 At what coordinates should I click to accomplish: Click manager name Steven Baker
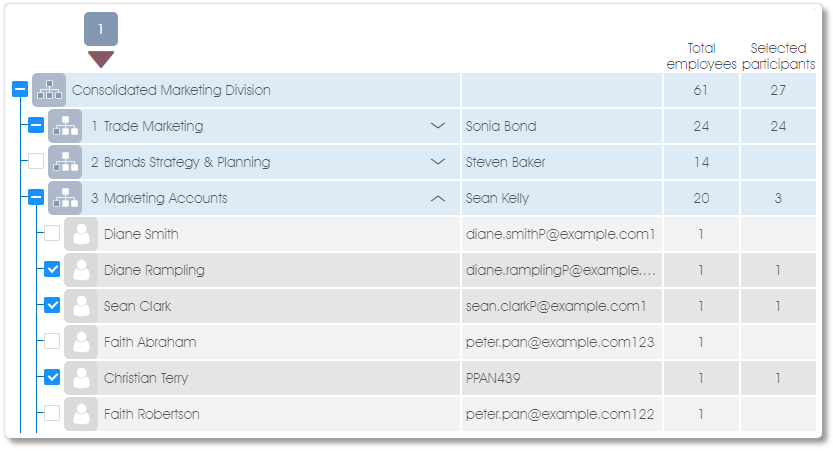coord(505,162)
